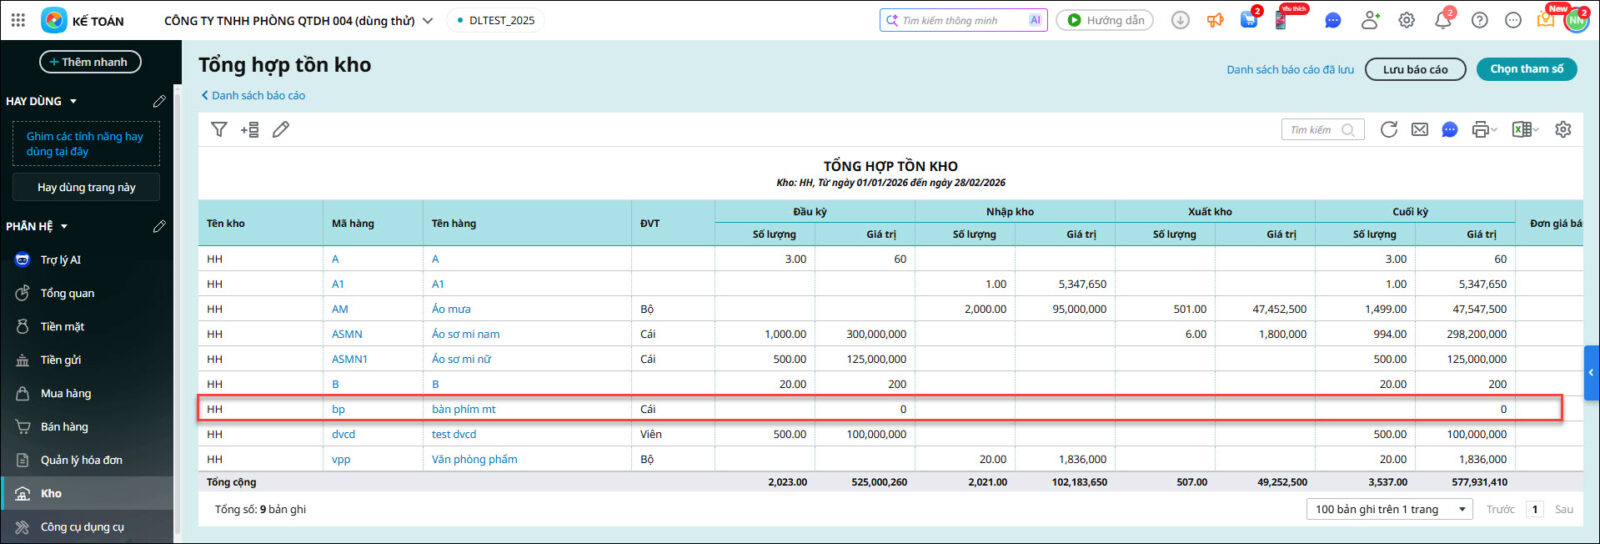Open the notifications bell

(1443, 20)
